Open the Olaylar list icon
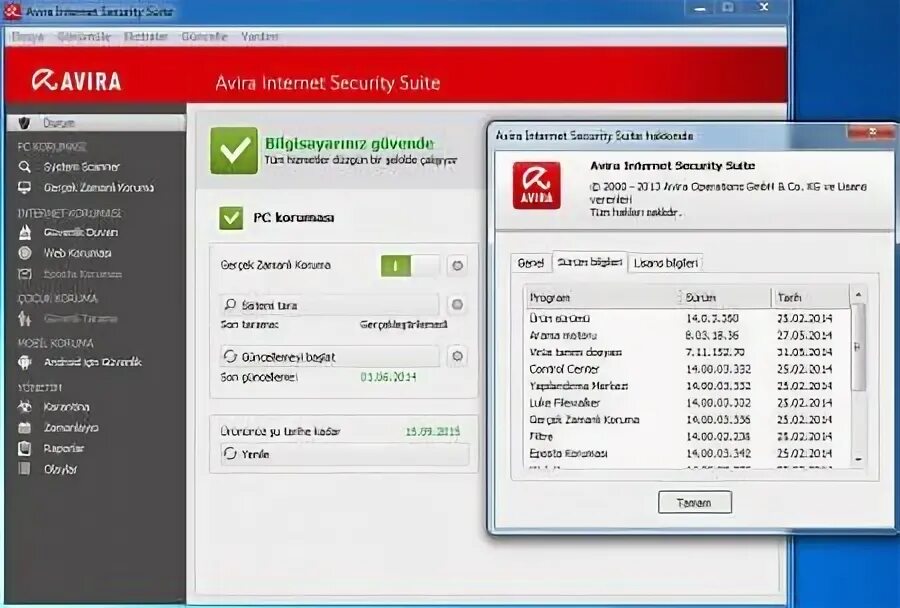Screen dimensions: 900x608 25,469
